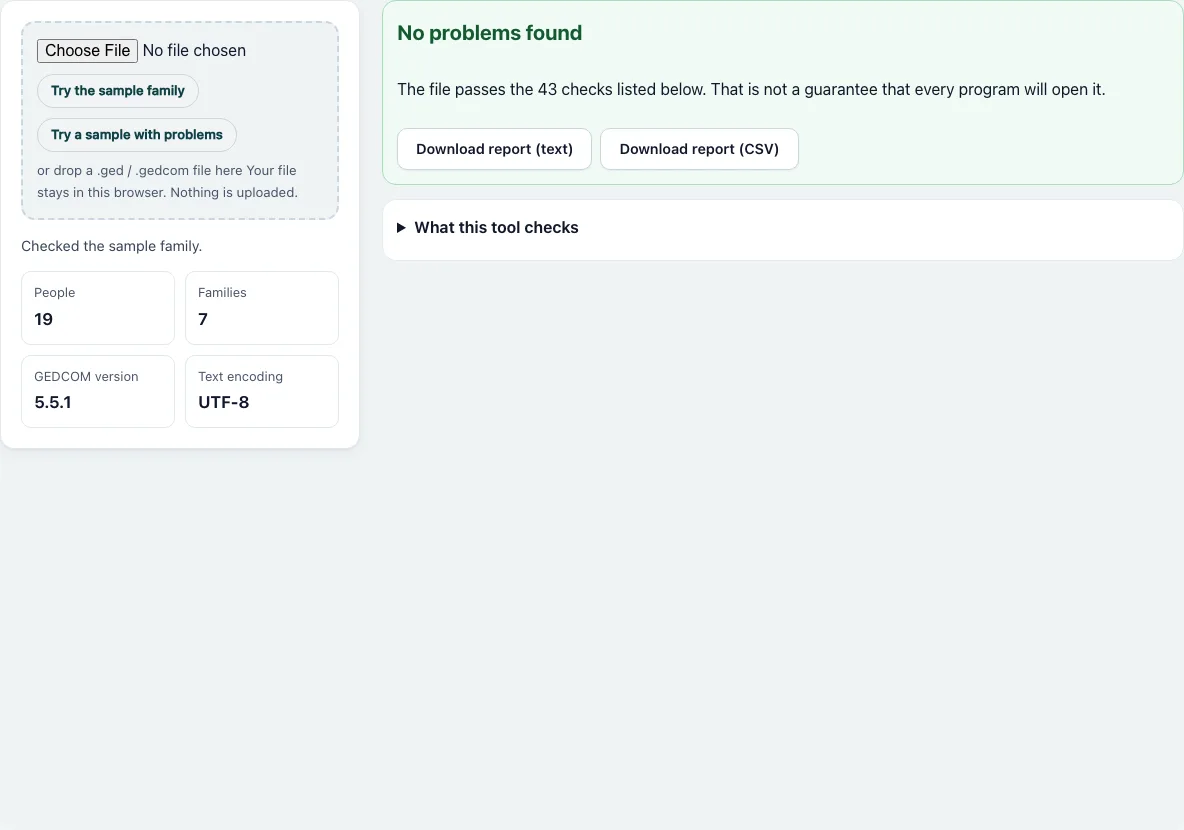Click the No file chosen label
This screenshot has height=830, width=1184.
[x=194, y=51]
